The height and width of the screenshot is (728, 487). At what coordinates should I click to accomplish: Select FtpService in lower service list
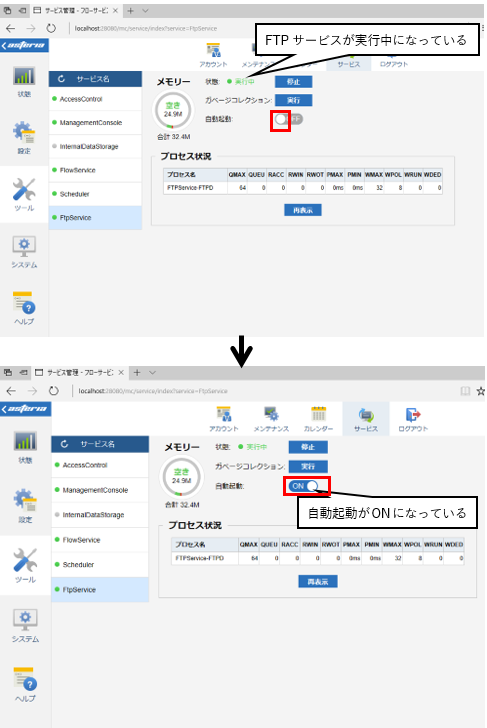click(x=100, y=590)
